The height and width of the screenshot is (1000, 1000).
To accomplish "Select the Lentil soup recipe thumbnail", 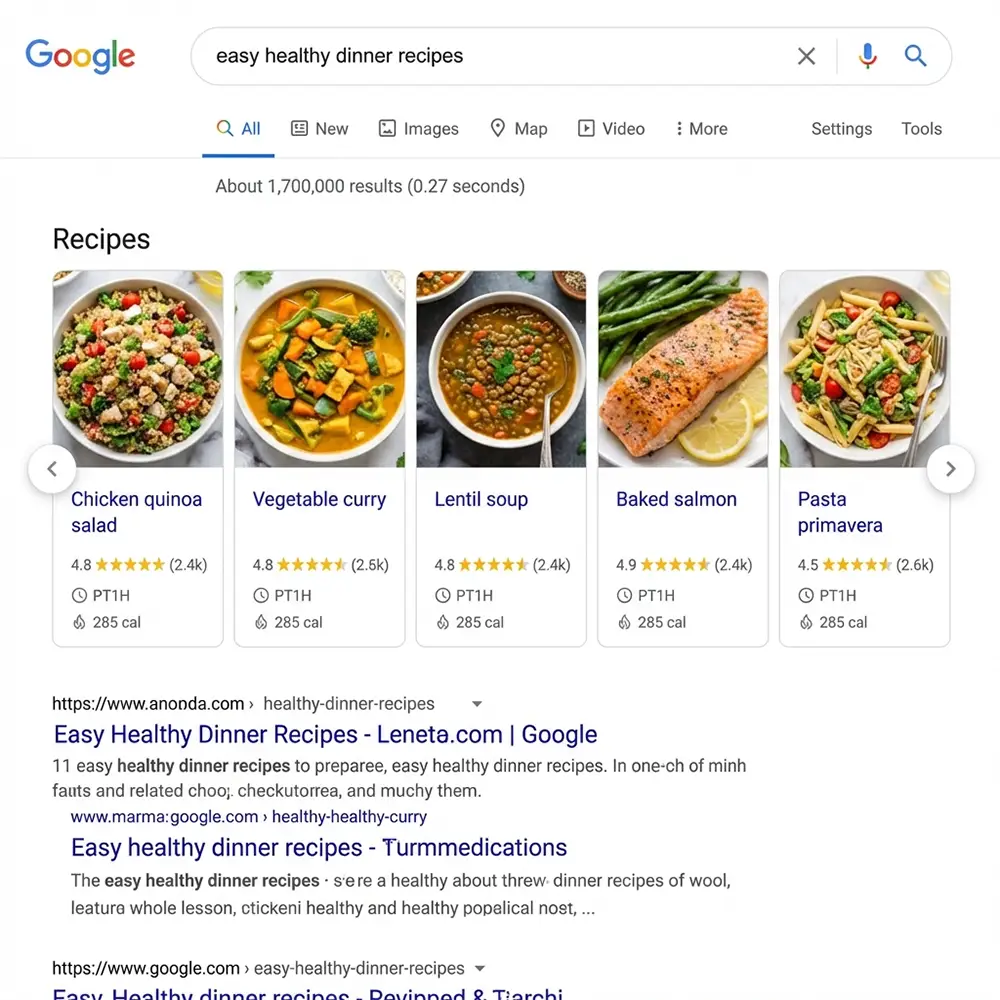I will click(501, 369).
